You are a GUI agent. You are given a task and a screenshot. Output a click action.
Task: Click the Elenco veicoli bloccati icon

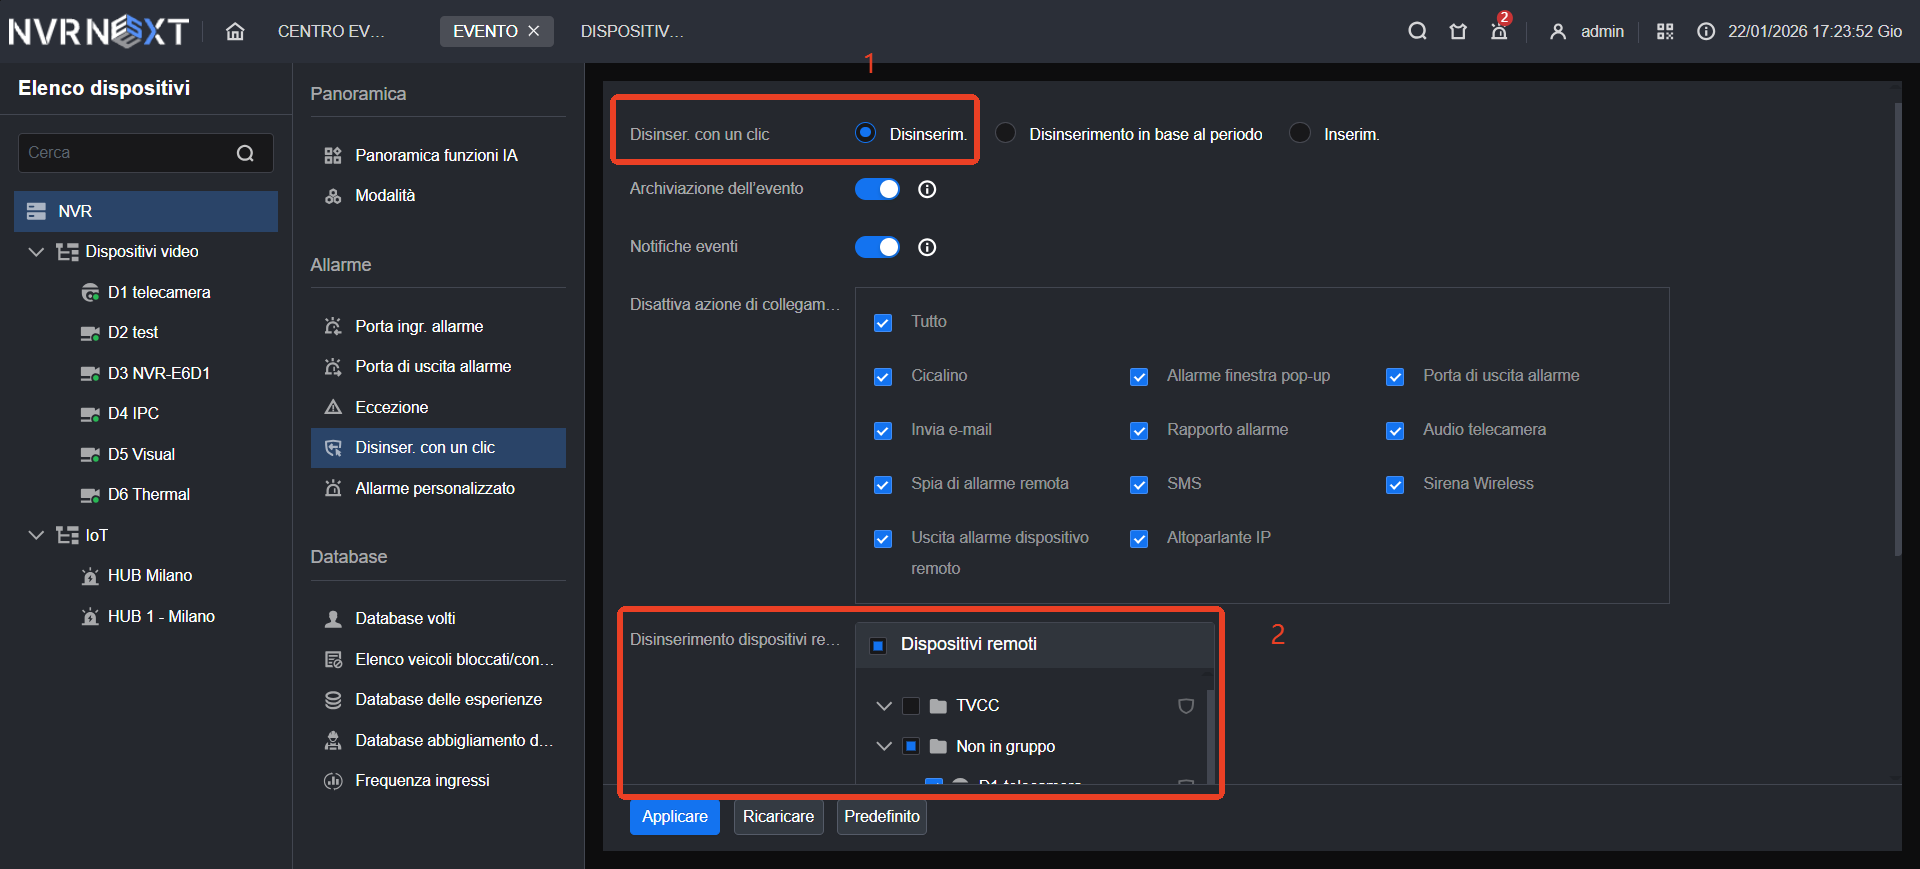(x=333, y=659)
